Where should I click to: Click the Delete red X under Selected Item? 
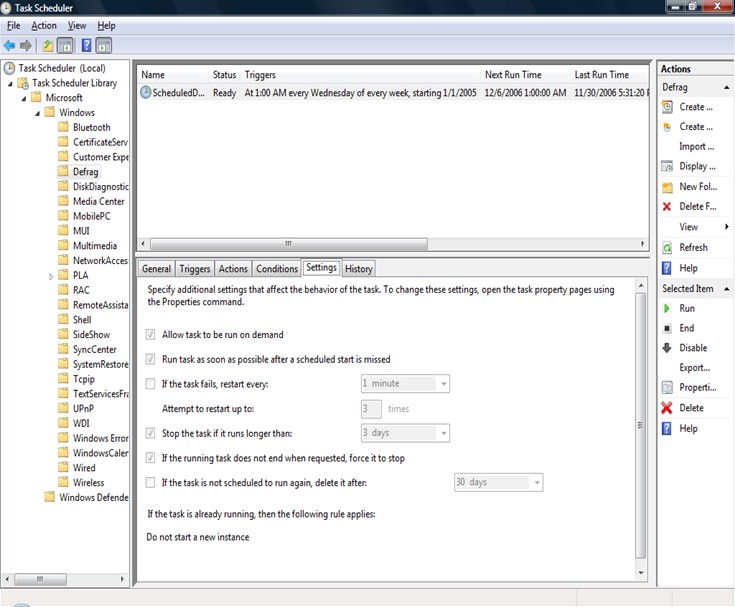667,408
